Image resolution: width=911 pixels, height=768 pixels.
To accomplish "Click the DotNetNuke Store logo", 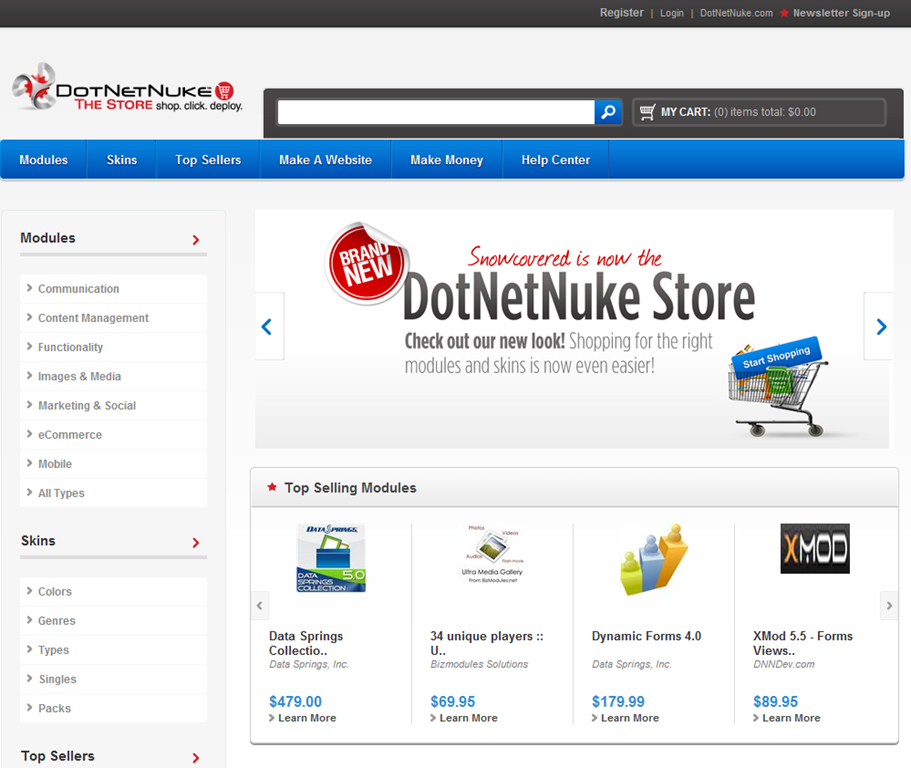I will 128,88.
